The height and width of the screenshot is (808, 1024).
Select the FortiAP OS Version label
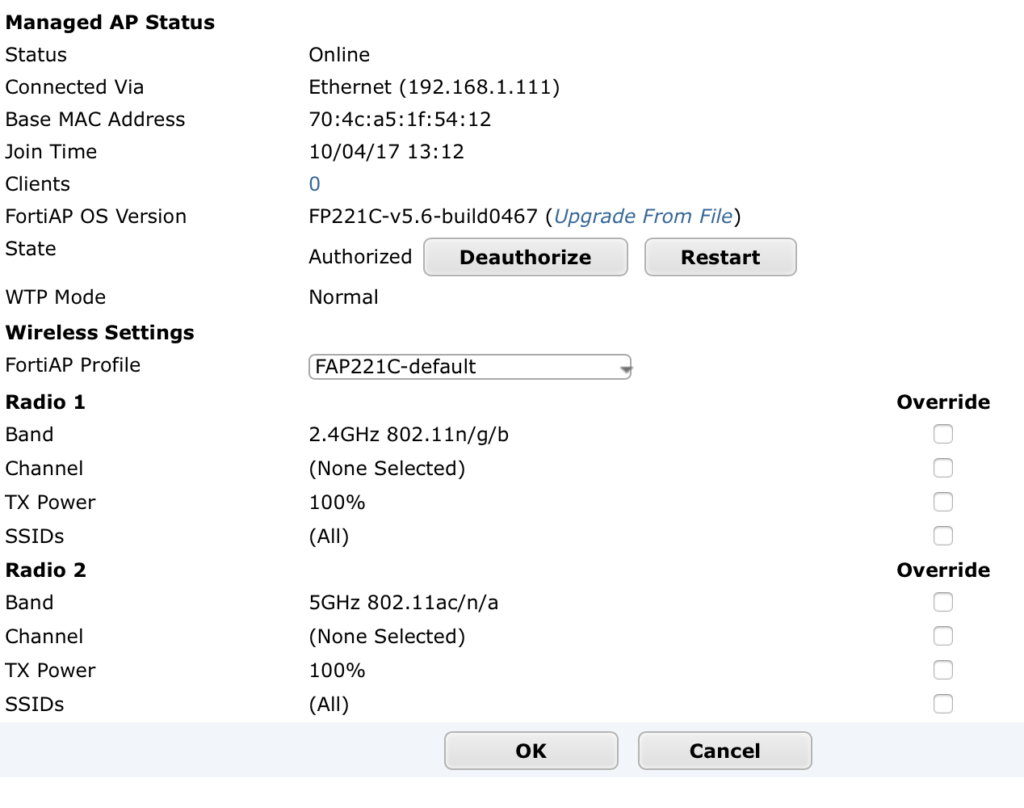point(95,216)
